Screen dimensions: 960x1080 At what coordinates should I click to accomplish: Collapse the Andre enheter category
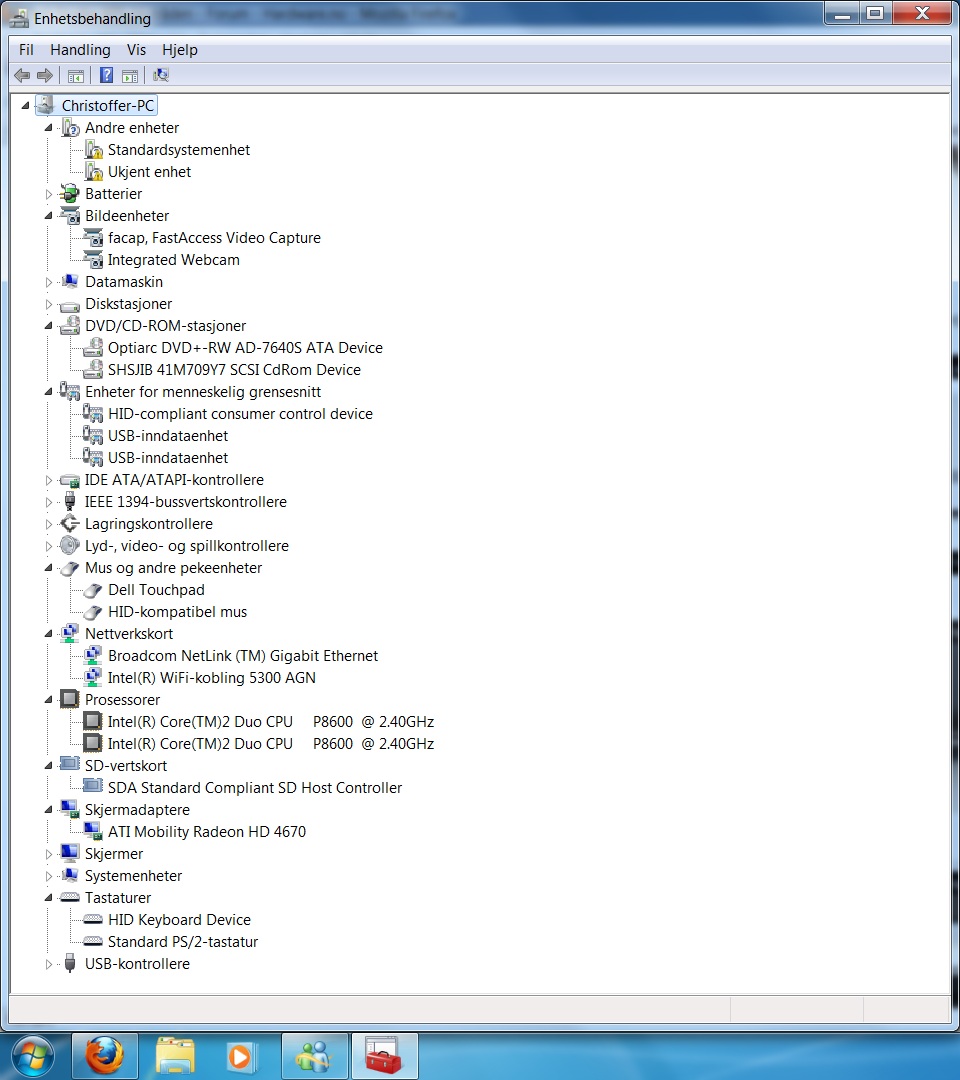click(x=48, y=127)
